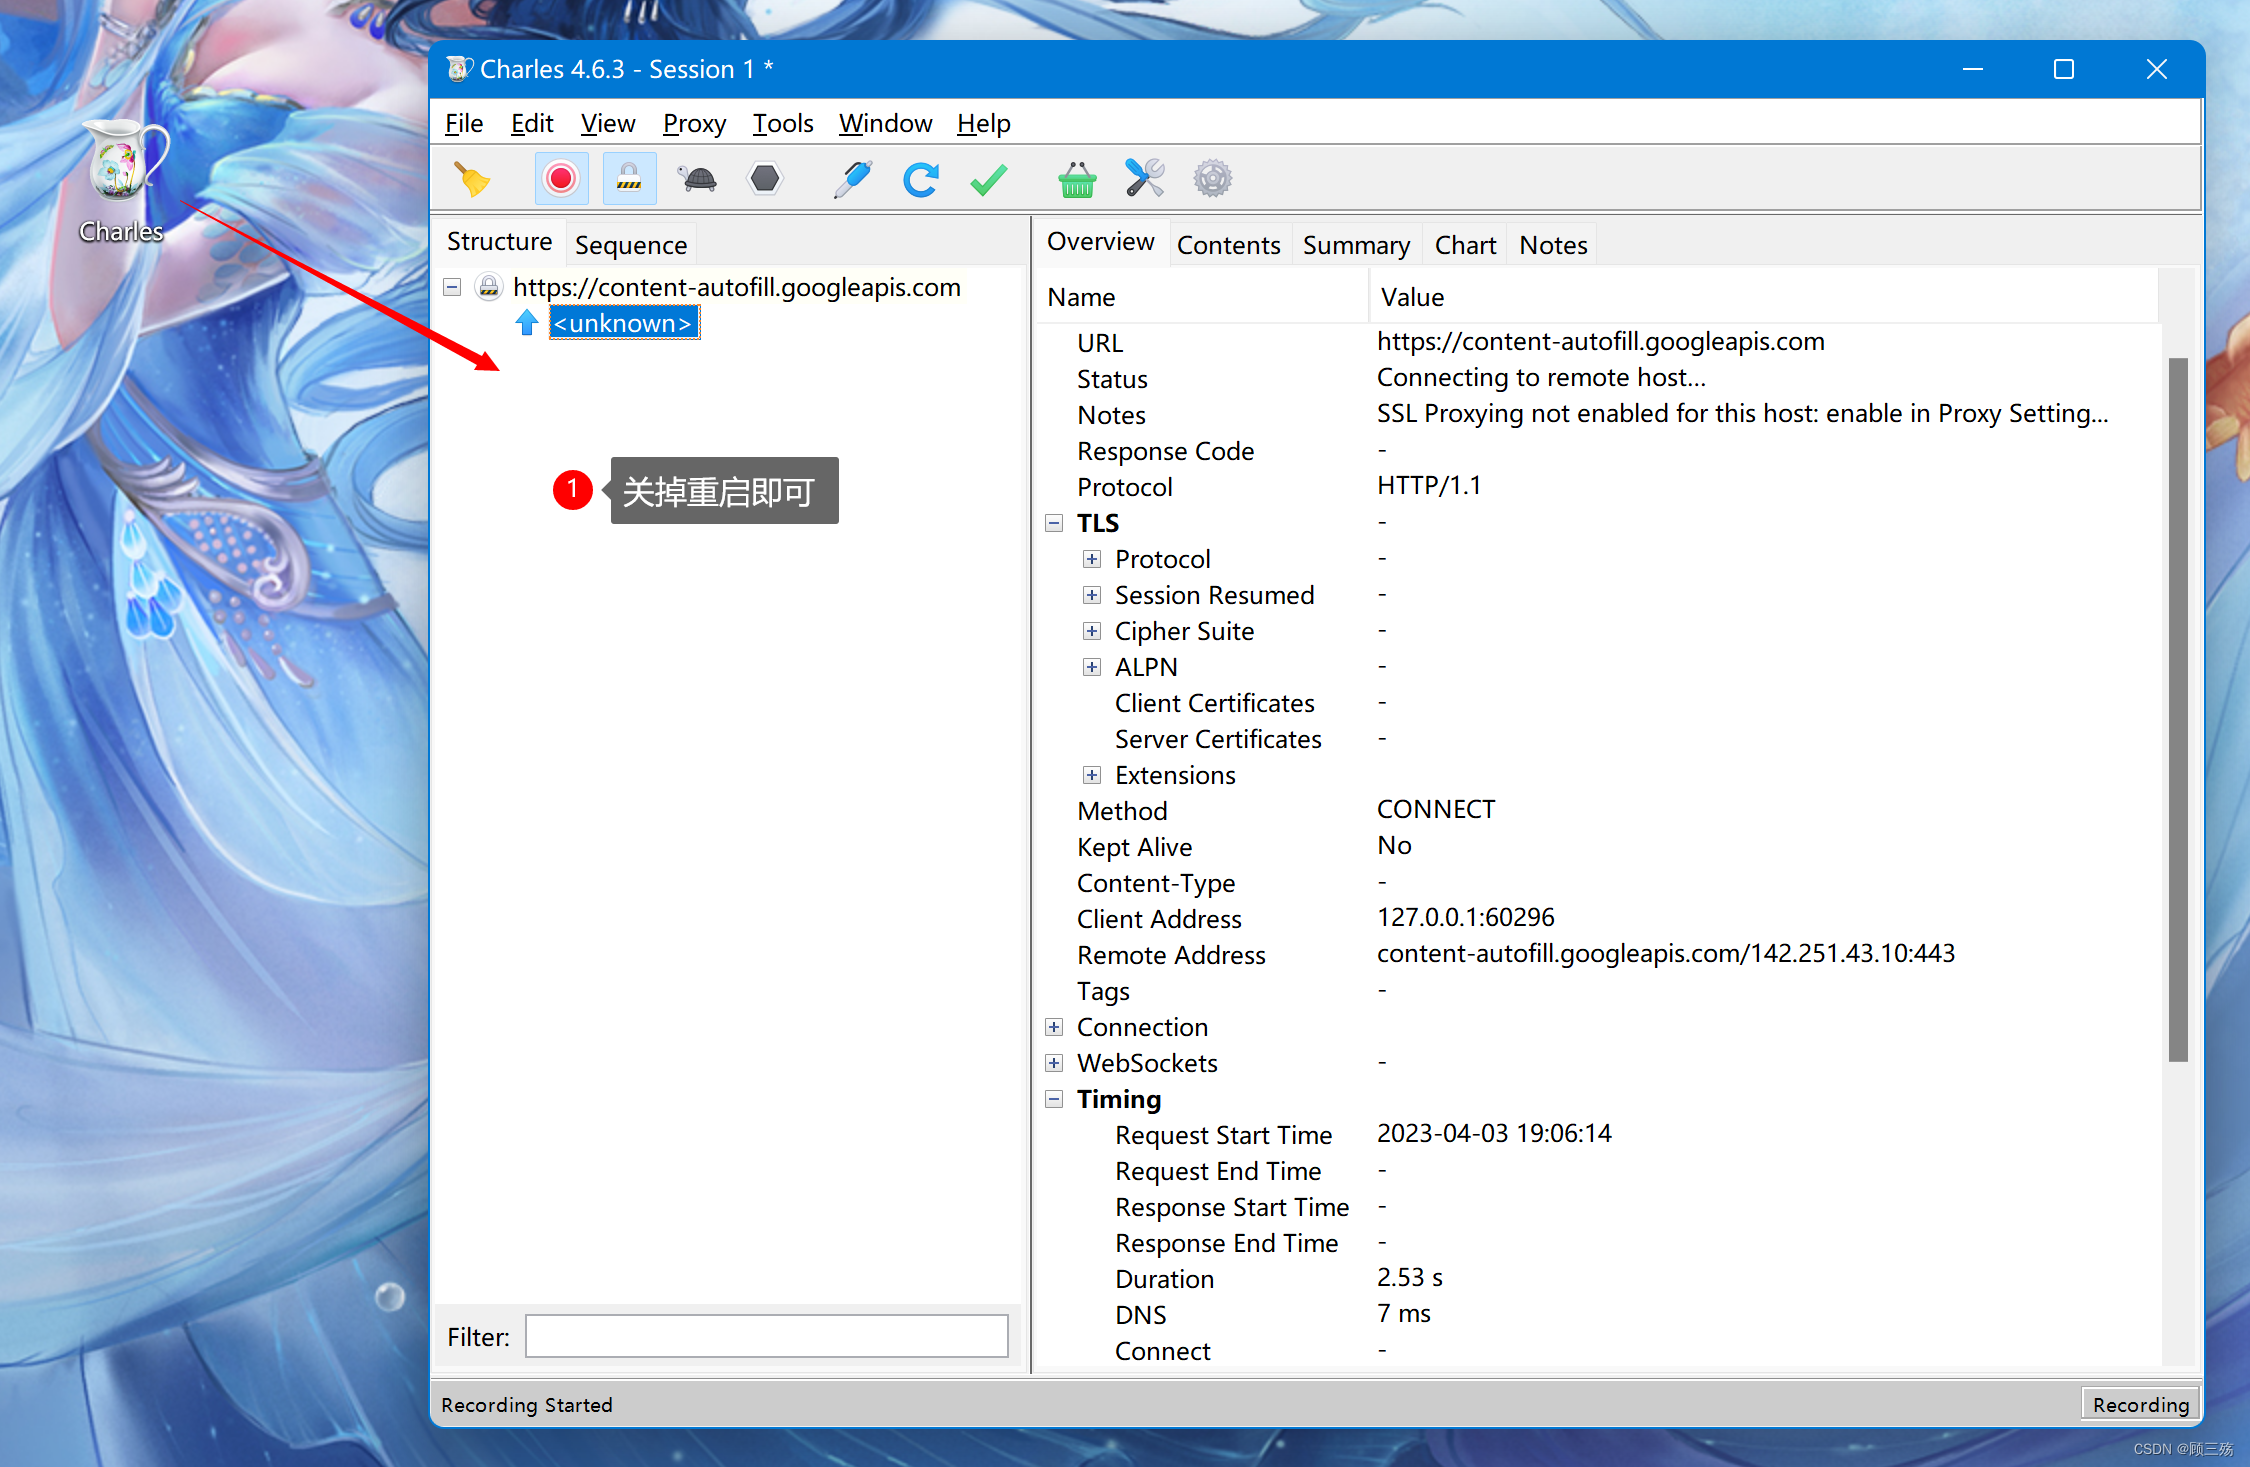
Task: Open the Settings gear icon
Action: click(1212, 180)
